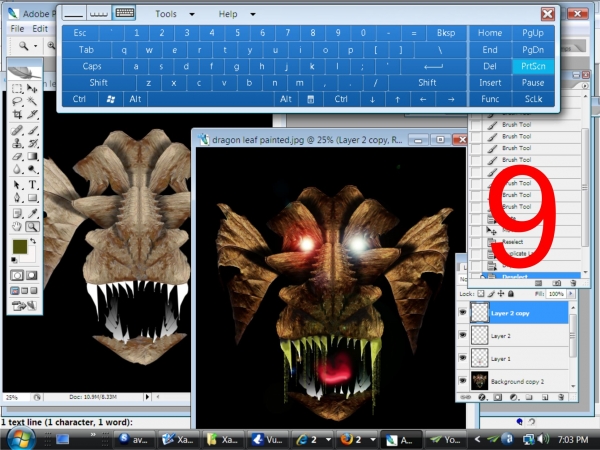This screenshot has height=450, width=600.
Task: Reset to default foreground and background colors
Action: tap(14, 260)
